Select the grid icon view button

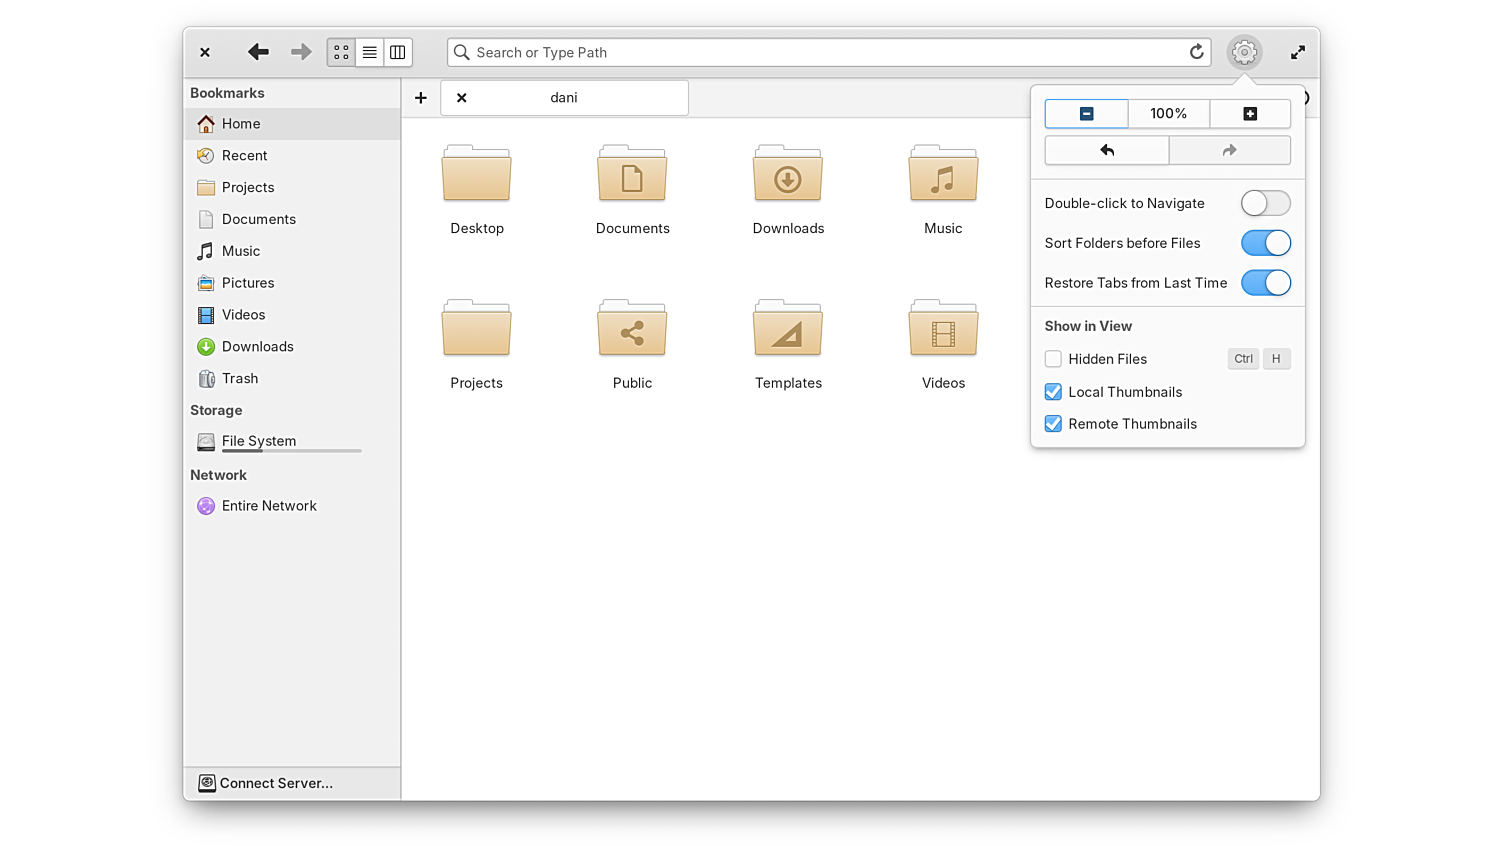(341, 52)
